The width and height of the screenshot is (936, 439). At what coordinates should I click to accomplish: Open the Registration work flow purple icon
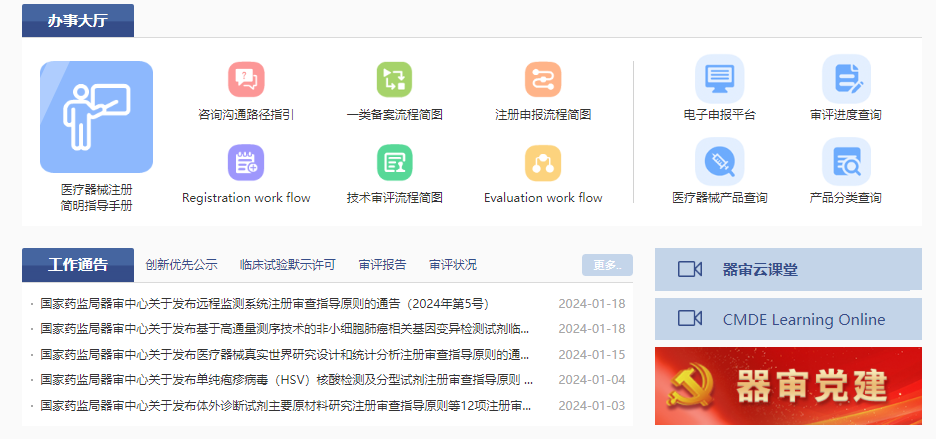246,162
